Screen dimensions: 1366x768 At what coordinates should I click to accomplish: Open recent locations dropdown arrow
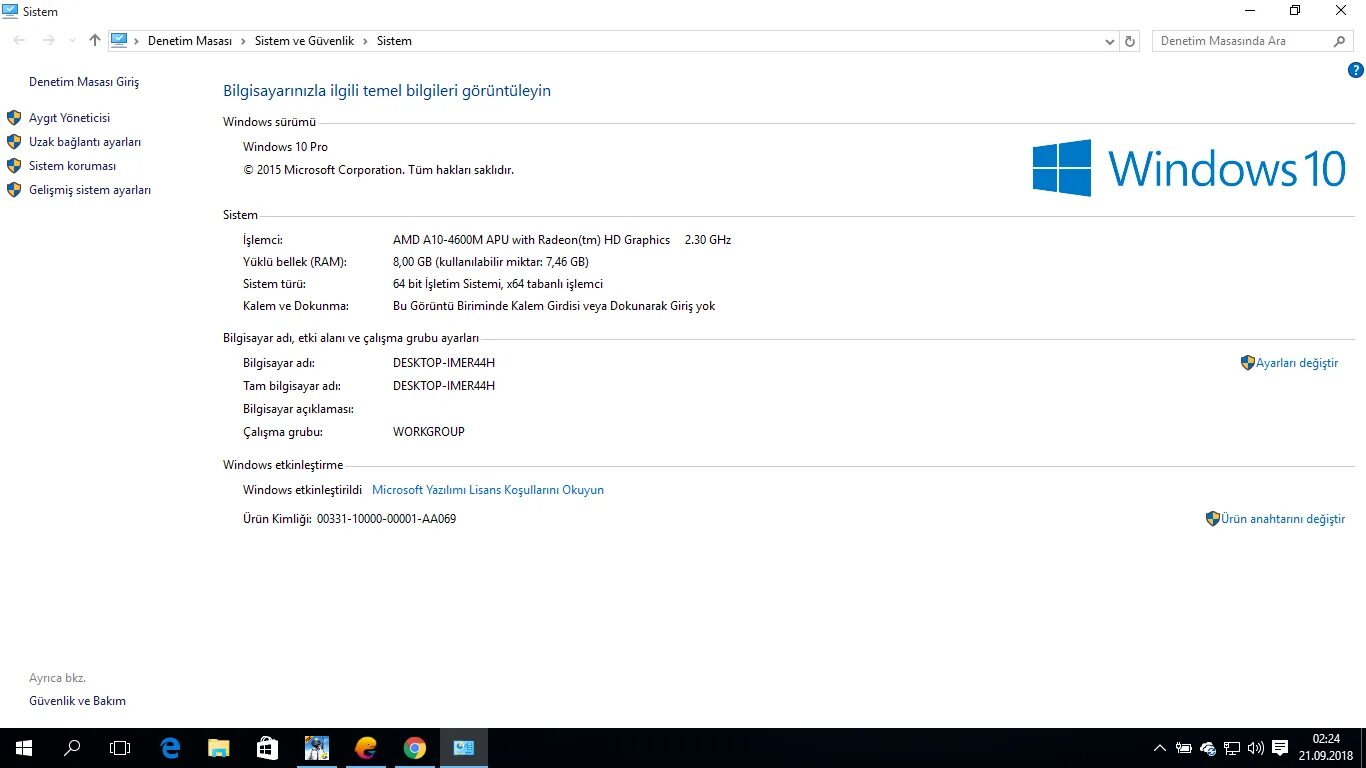tap(72, 41)
